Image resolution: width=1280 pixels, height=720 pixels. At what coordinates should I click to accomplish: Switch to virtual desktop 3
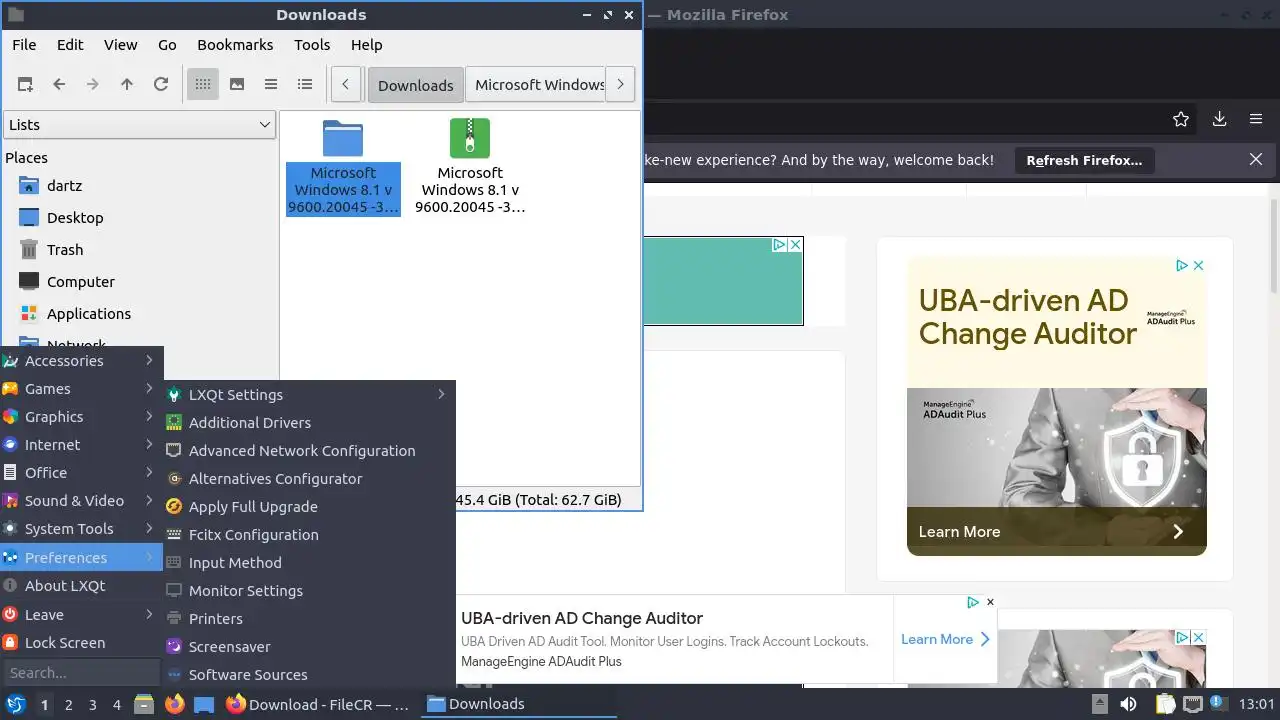[92, 704]
